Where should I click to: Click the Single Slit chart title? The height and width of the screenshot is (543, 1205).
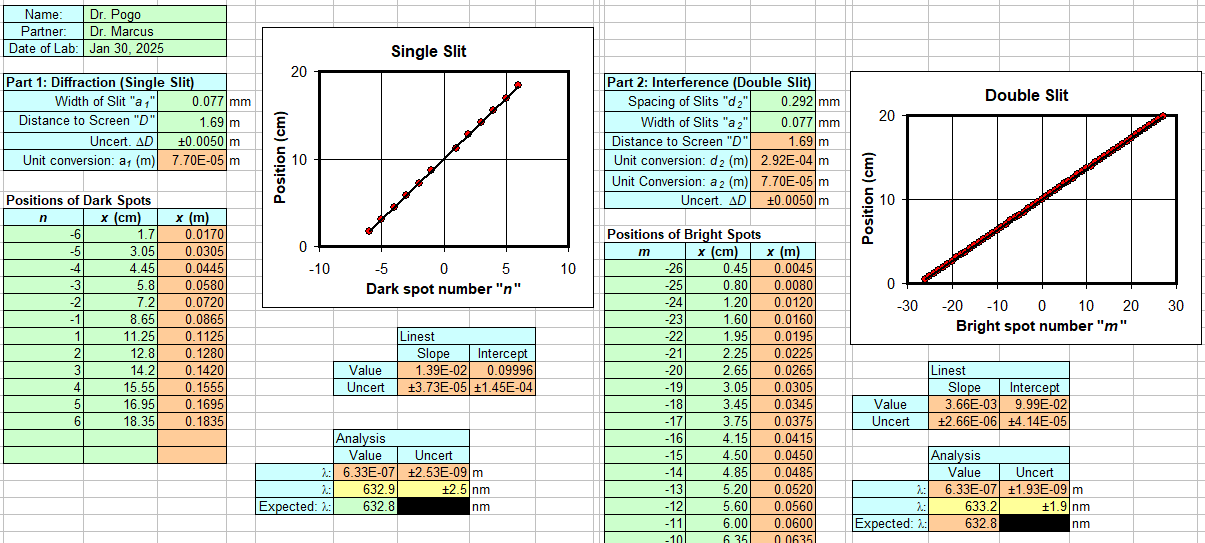[x=428, y=51]
